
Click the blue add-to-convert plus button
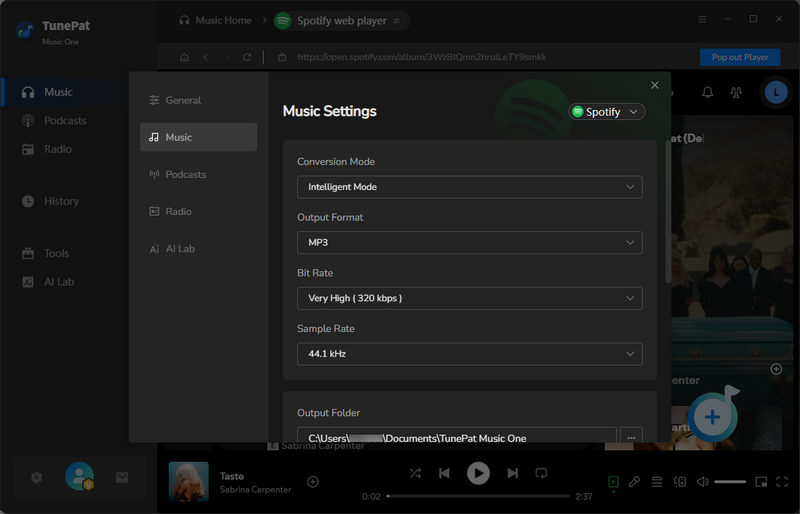coord(712,417)
